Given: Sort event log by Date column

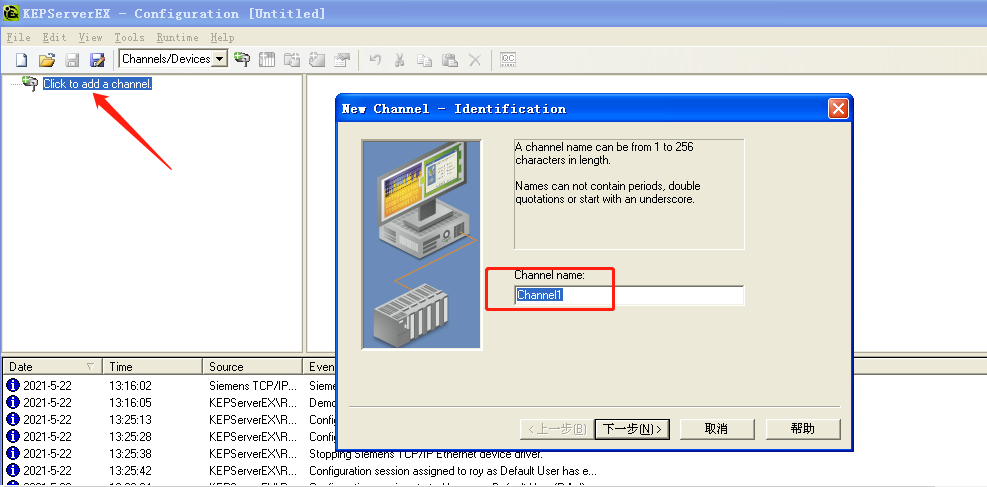Looking at the screenshot, I should coord(50,367).
